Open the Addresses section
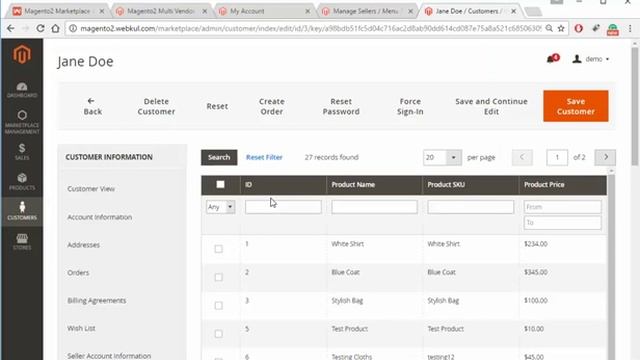The width and height of the screenshot is (640, 360). tap(83, 245)
